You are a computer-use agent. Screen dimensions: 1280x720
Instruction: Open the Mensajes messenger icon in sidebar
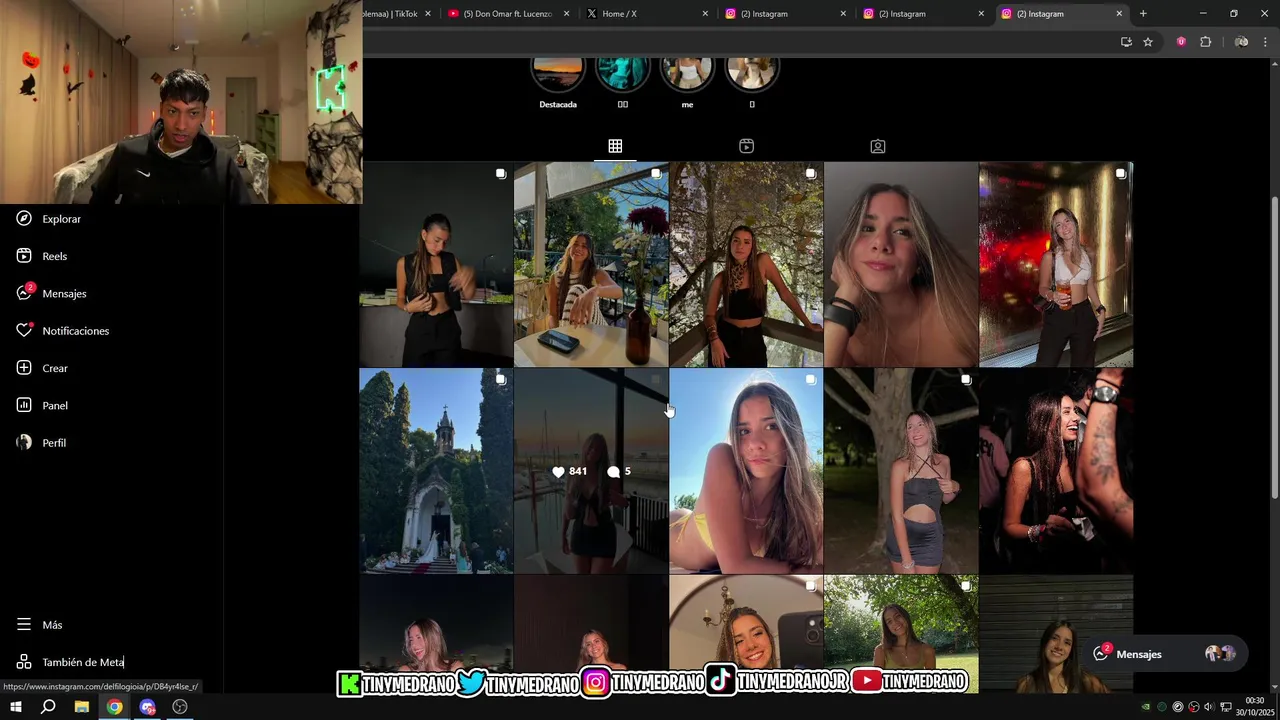click(24, 293)
